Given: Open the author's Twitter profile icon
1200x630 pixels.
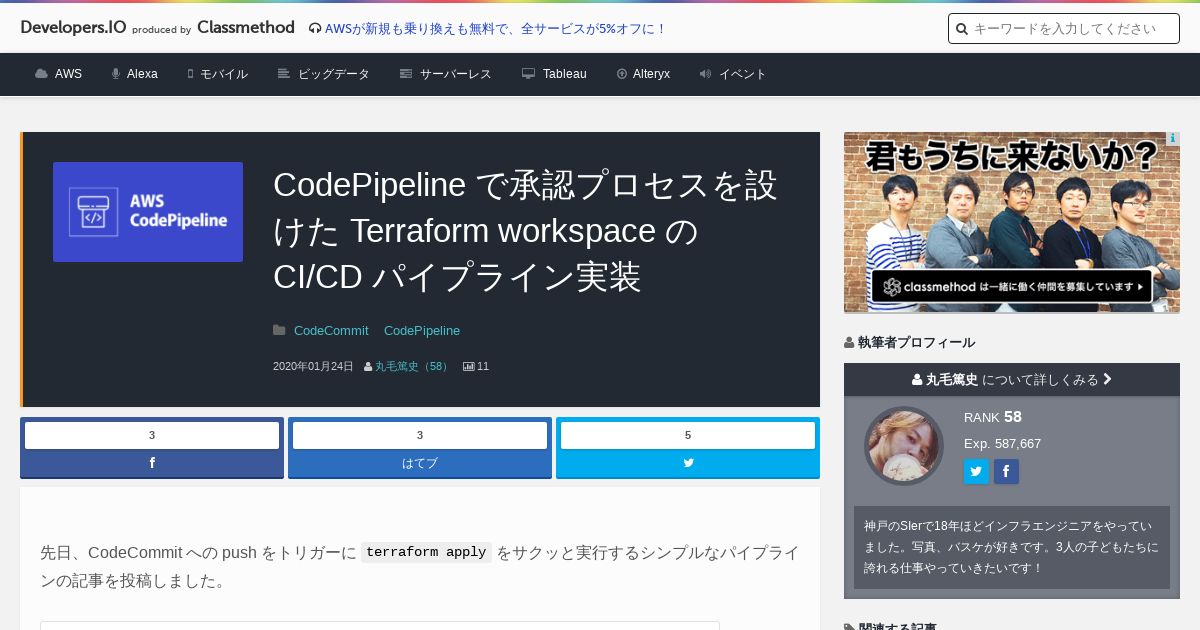Looking at the screenshot, I should click(976, 472).
